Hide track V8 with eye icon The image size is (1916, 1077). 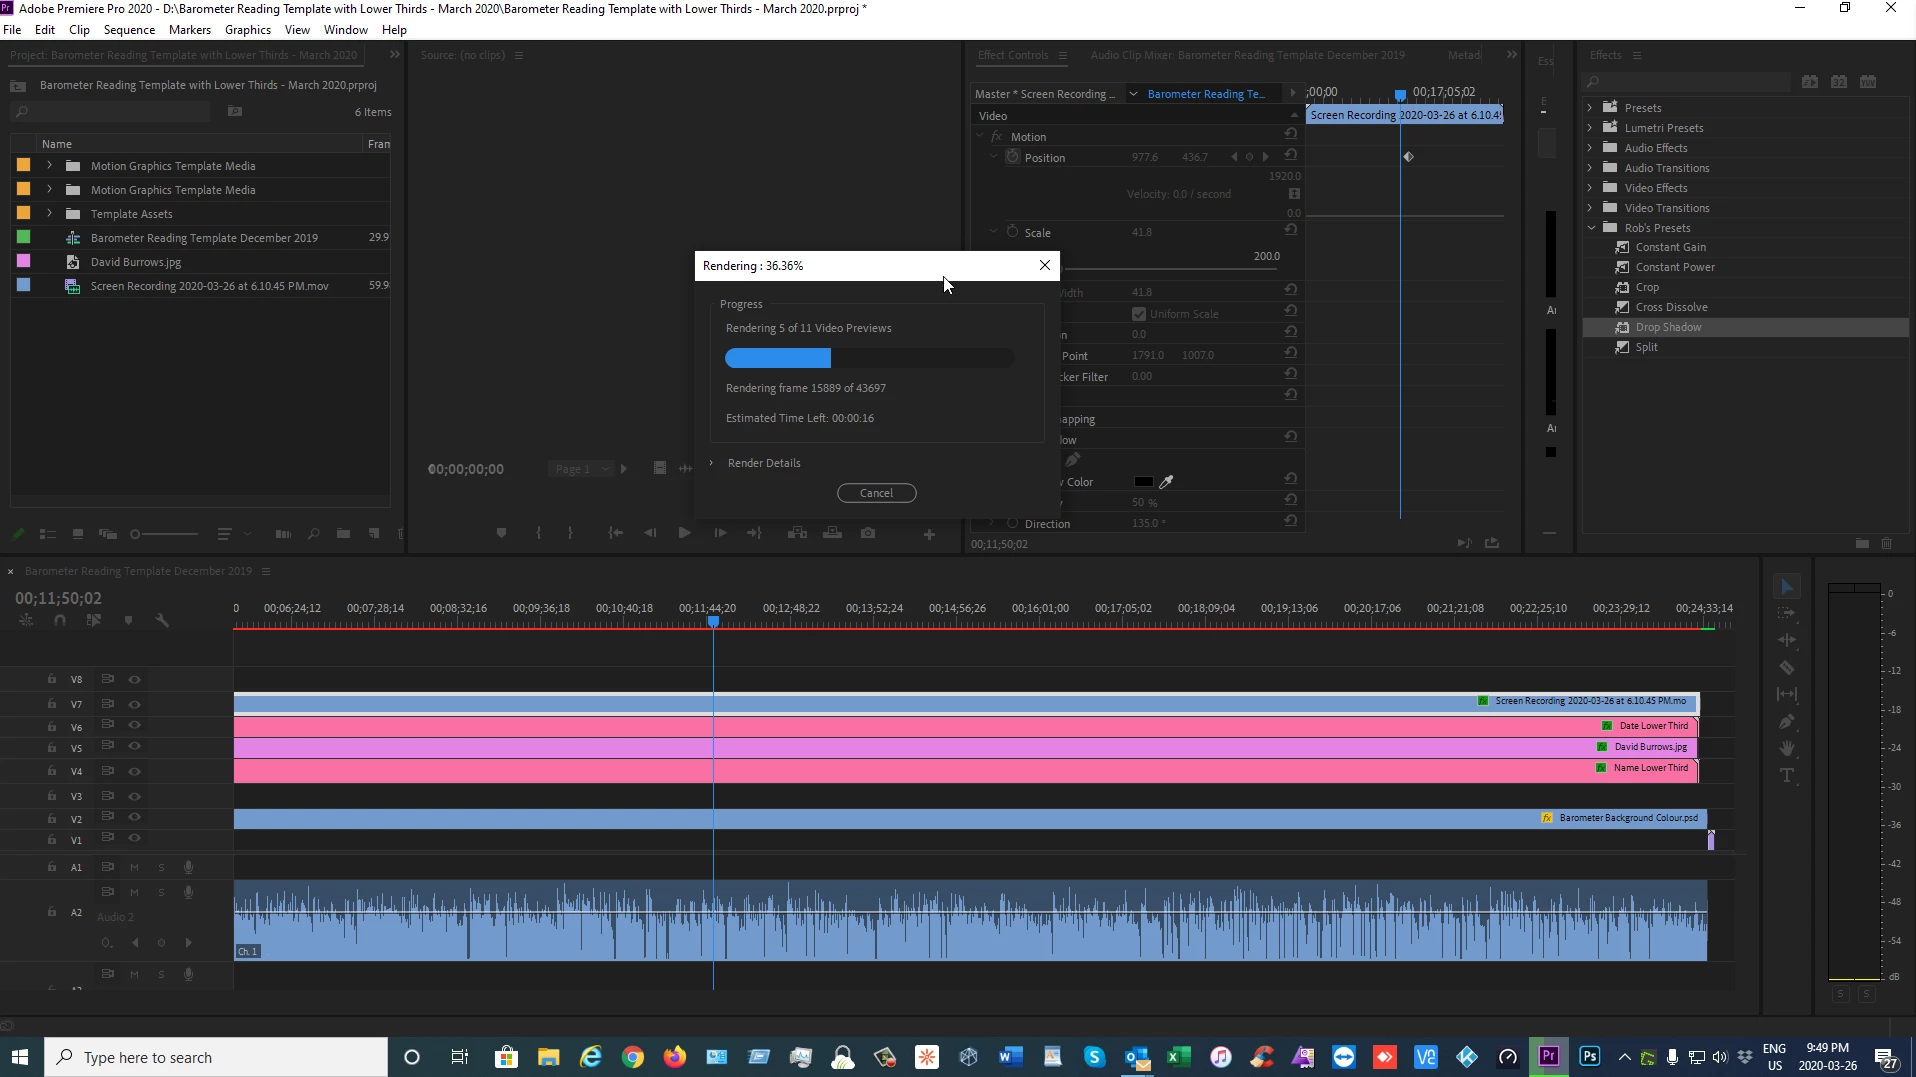tap(134, 680)
